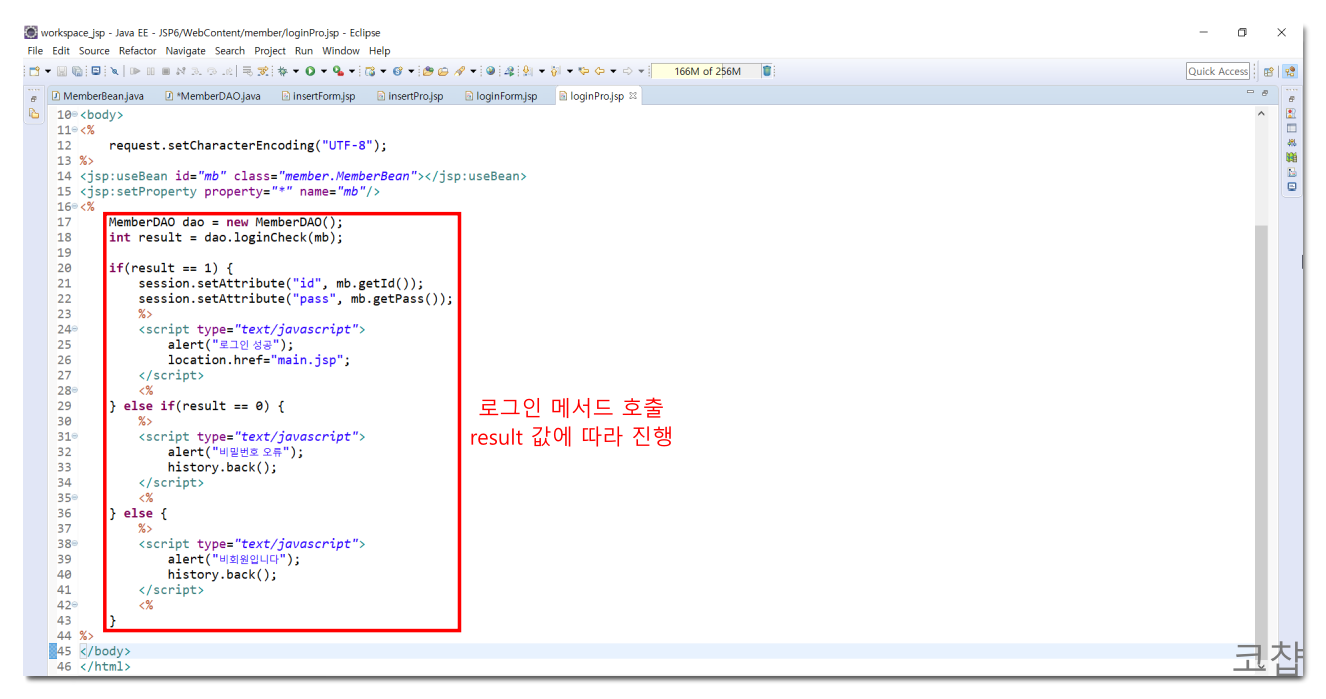Click the heap status 166M of 256M bar
The height and width of the screenshot is (699, 1326).
pos(705,71)
